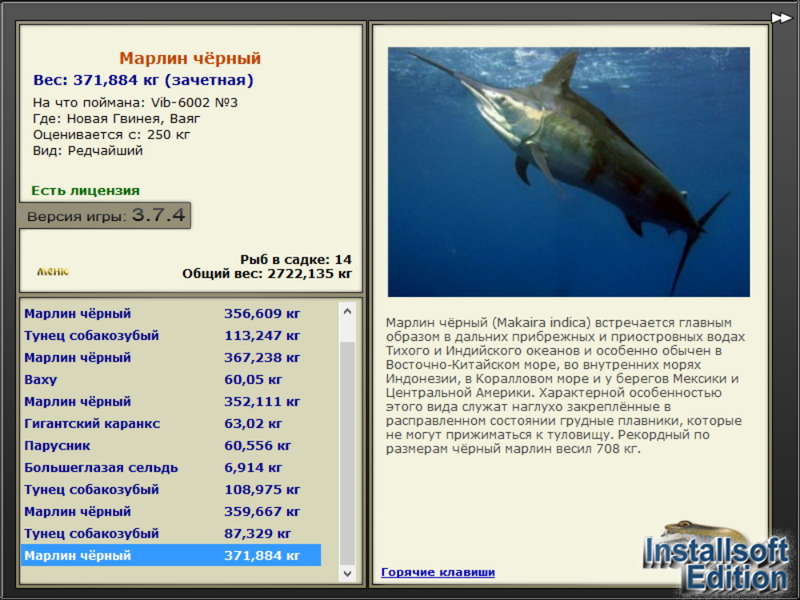
Task: Click the Версия игры 3.7.4 label
Action: point(105,215)
